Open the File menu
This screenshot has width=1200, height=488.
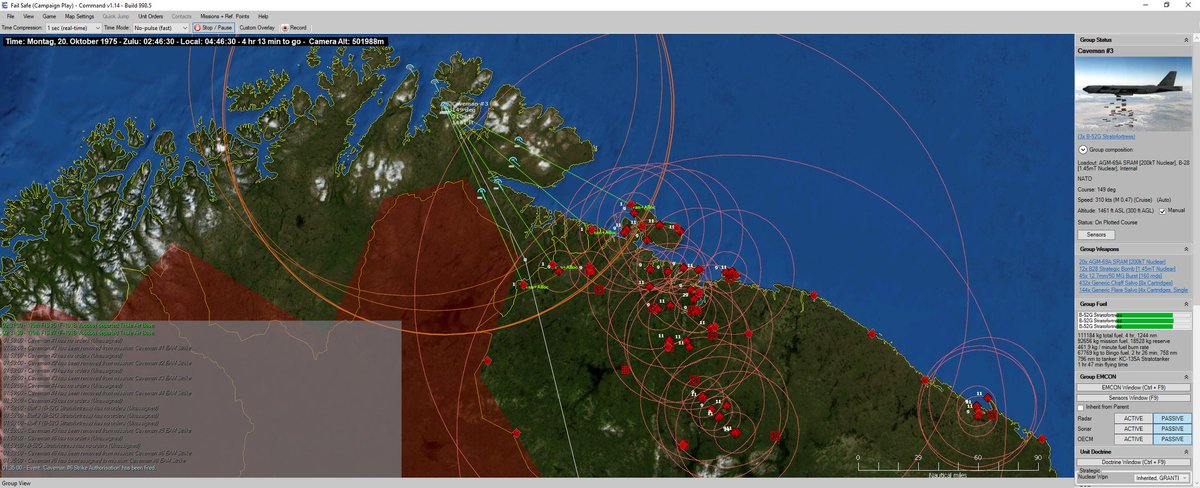click(x=10, y=17)
